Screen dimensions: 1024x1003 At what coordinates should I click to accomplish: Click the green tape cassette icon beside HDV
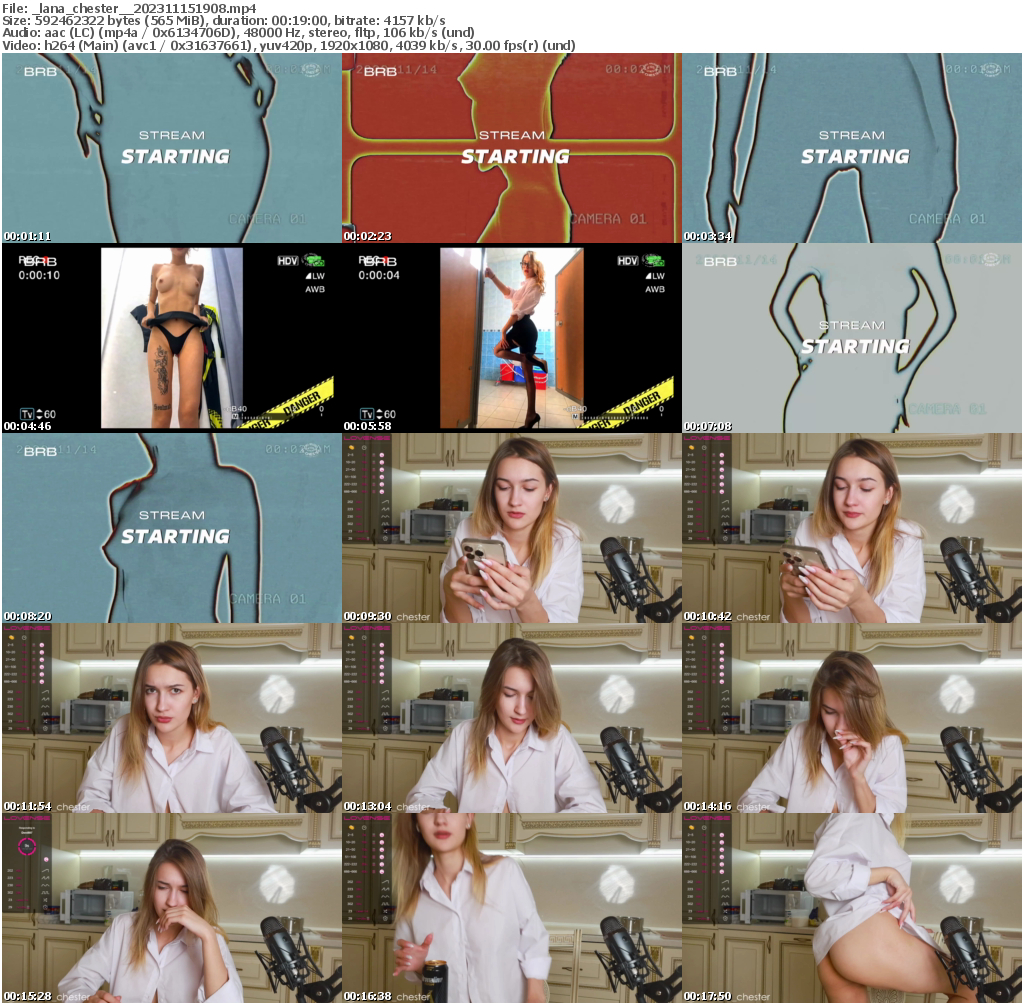[653, 261]
